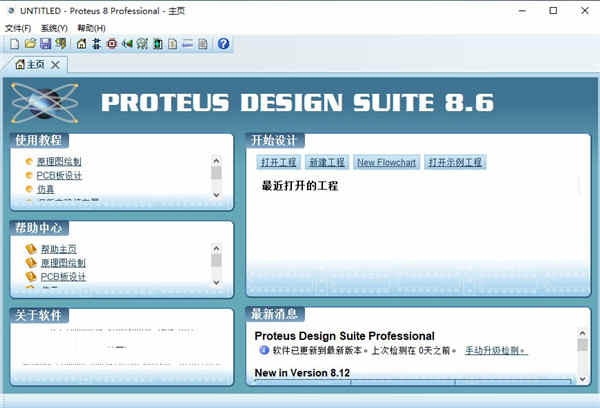
Task: Click the 帮助中心 scrollbar thumb
Action: click(216, 261)
